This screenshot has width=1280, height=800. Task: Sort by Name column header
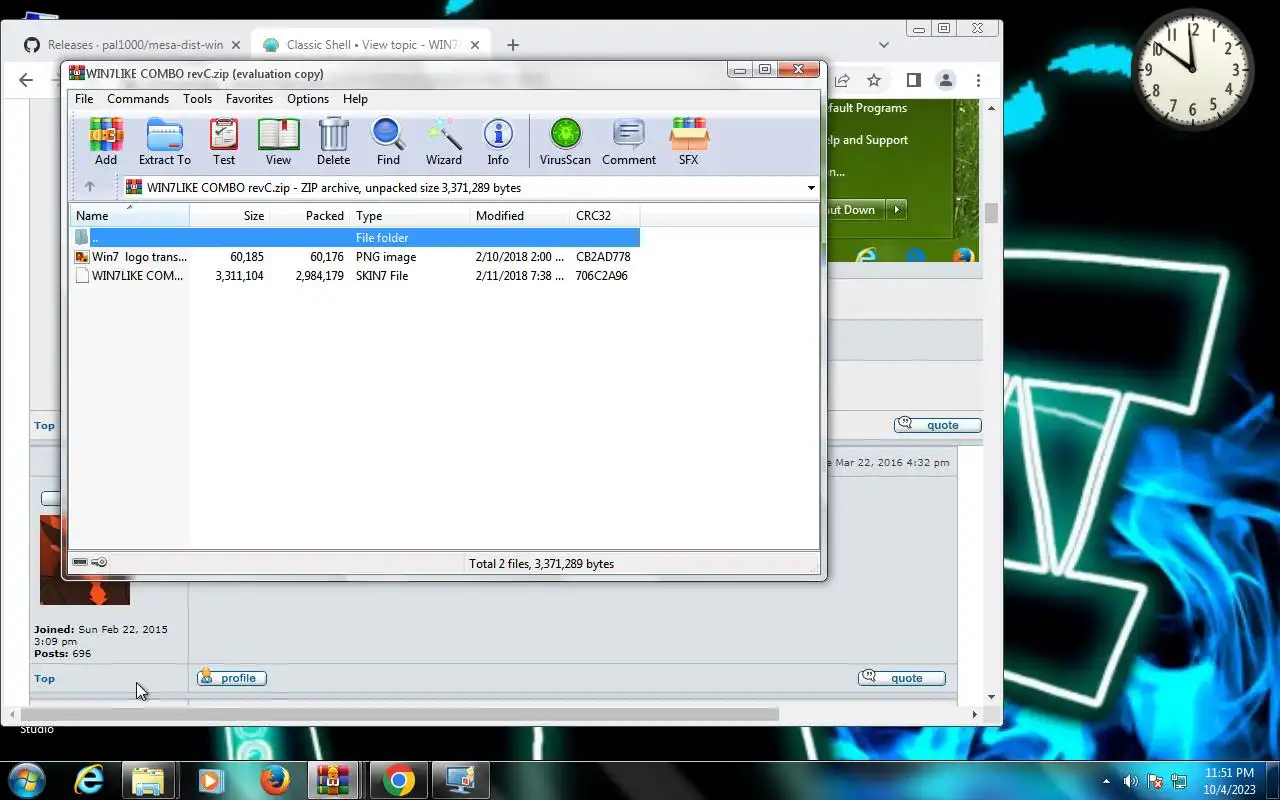[129, 215]
